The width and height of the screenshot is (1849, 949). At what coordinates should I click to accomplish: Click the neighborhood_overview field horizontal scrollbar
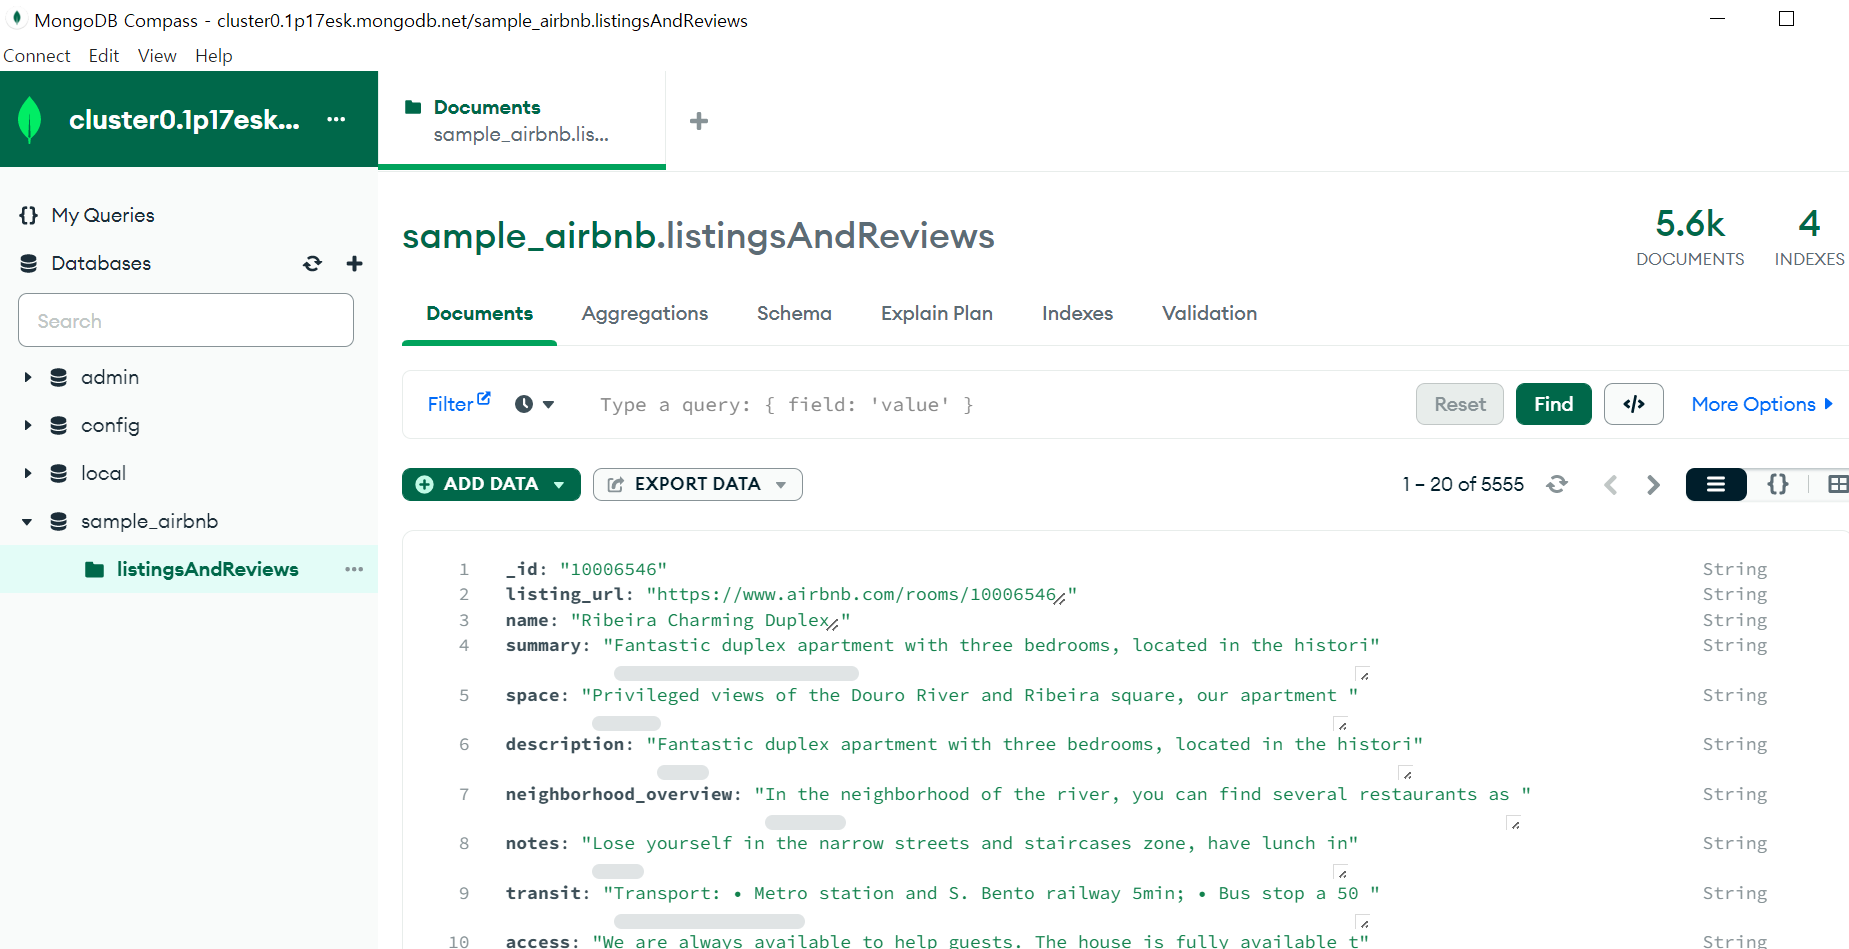805,822
